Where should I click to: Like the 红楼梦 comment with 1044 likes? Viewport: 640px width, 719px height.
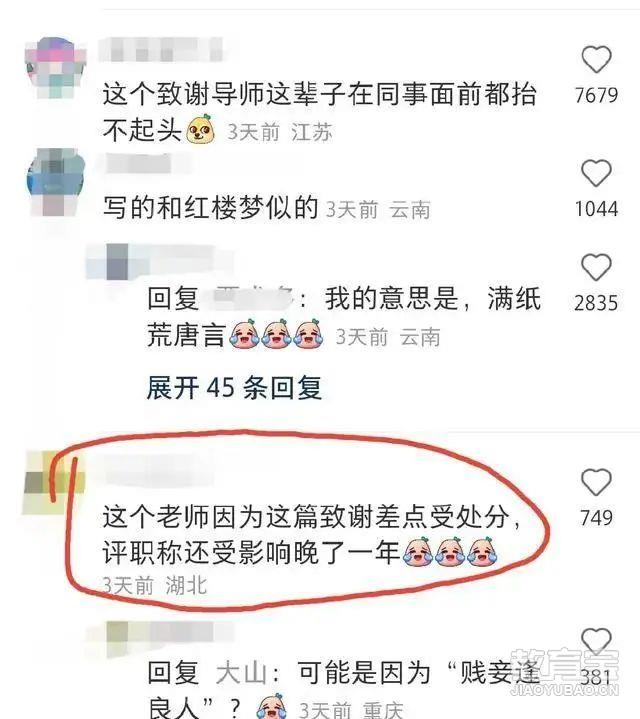pos(596,173)
